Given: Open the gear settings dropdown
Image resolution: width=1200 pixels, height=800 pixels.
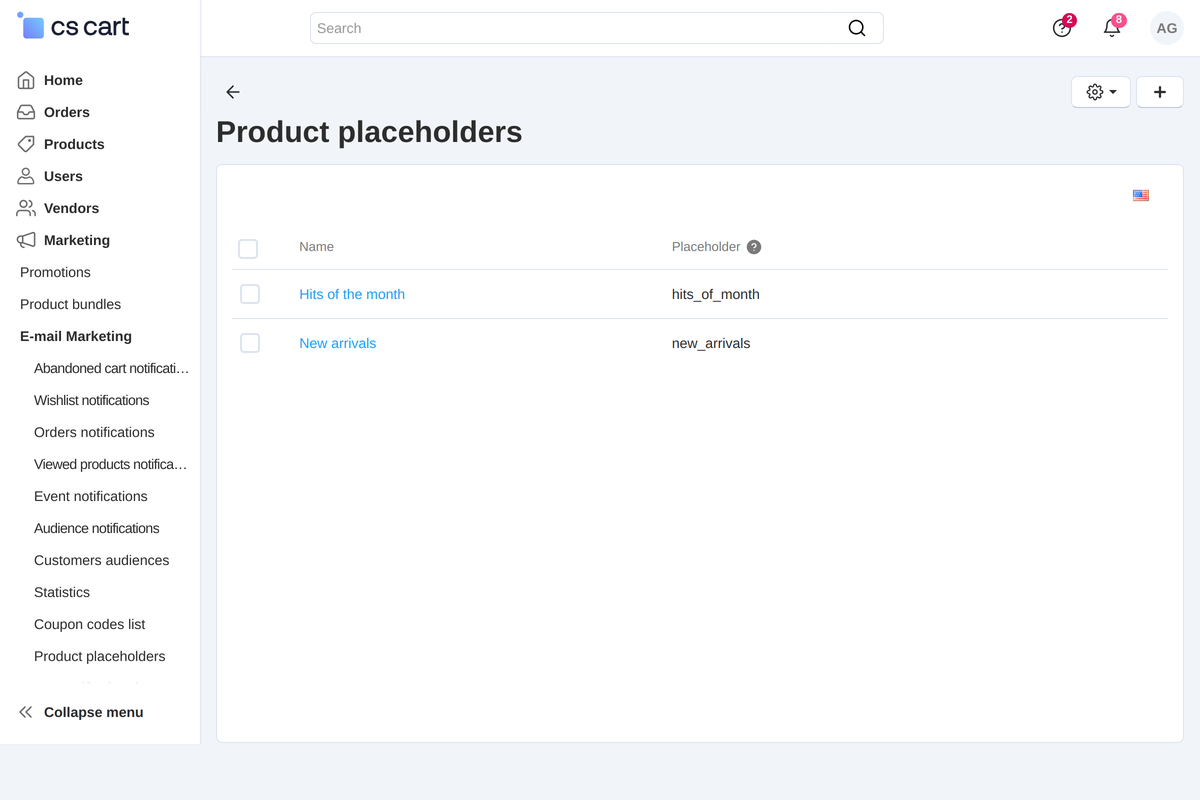Looking at the screenshot, I should 1101,92.
